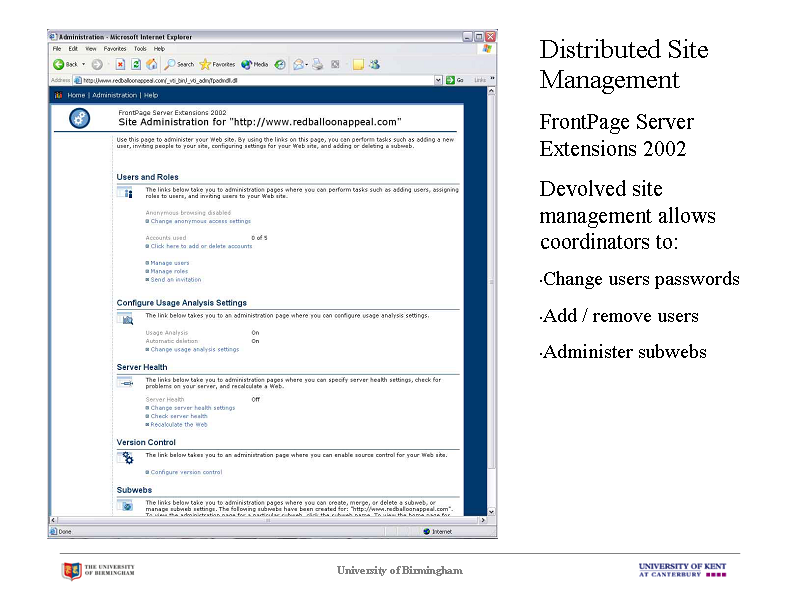Click the "Anonymous browsing disabled" text
The height and width of the screenshot is (600, 800).
coord(188,213)
